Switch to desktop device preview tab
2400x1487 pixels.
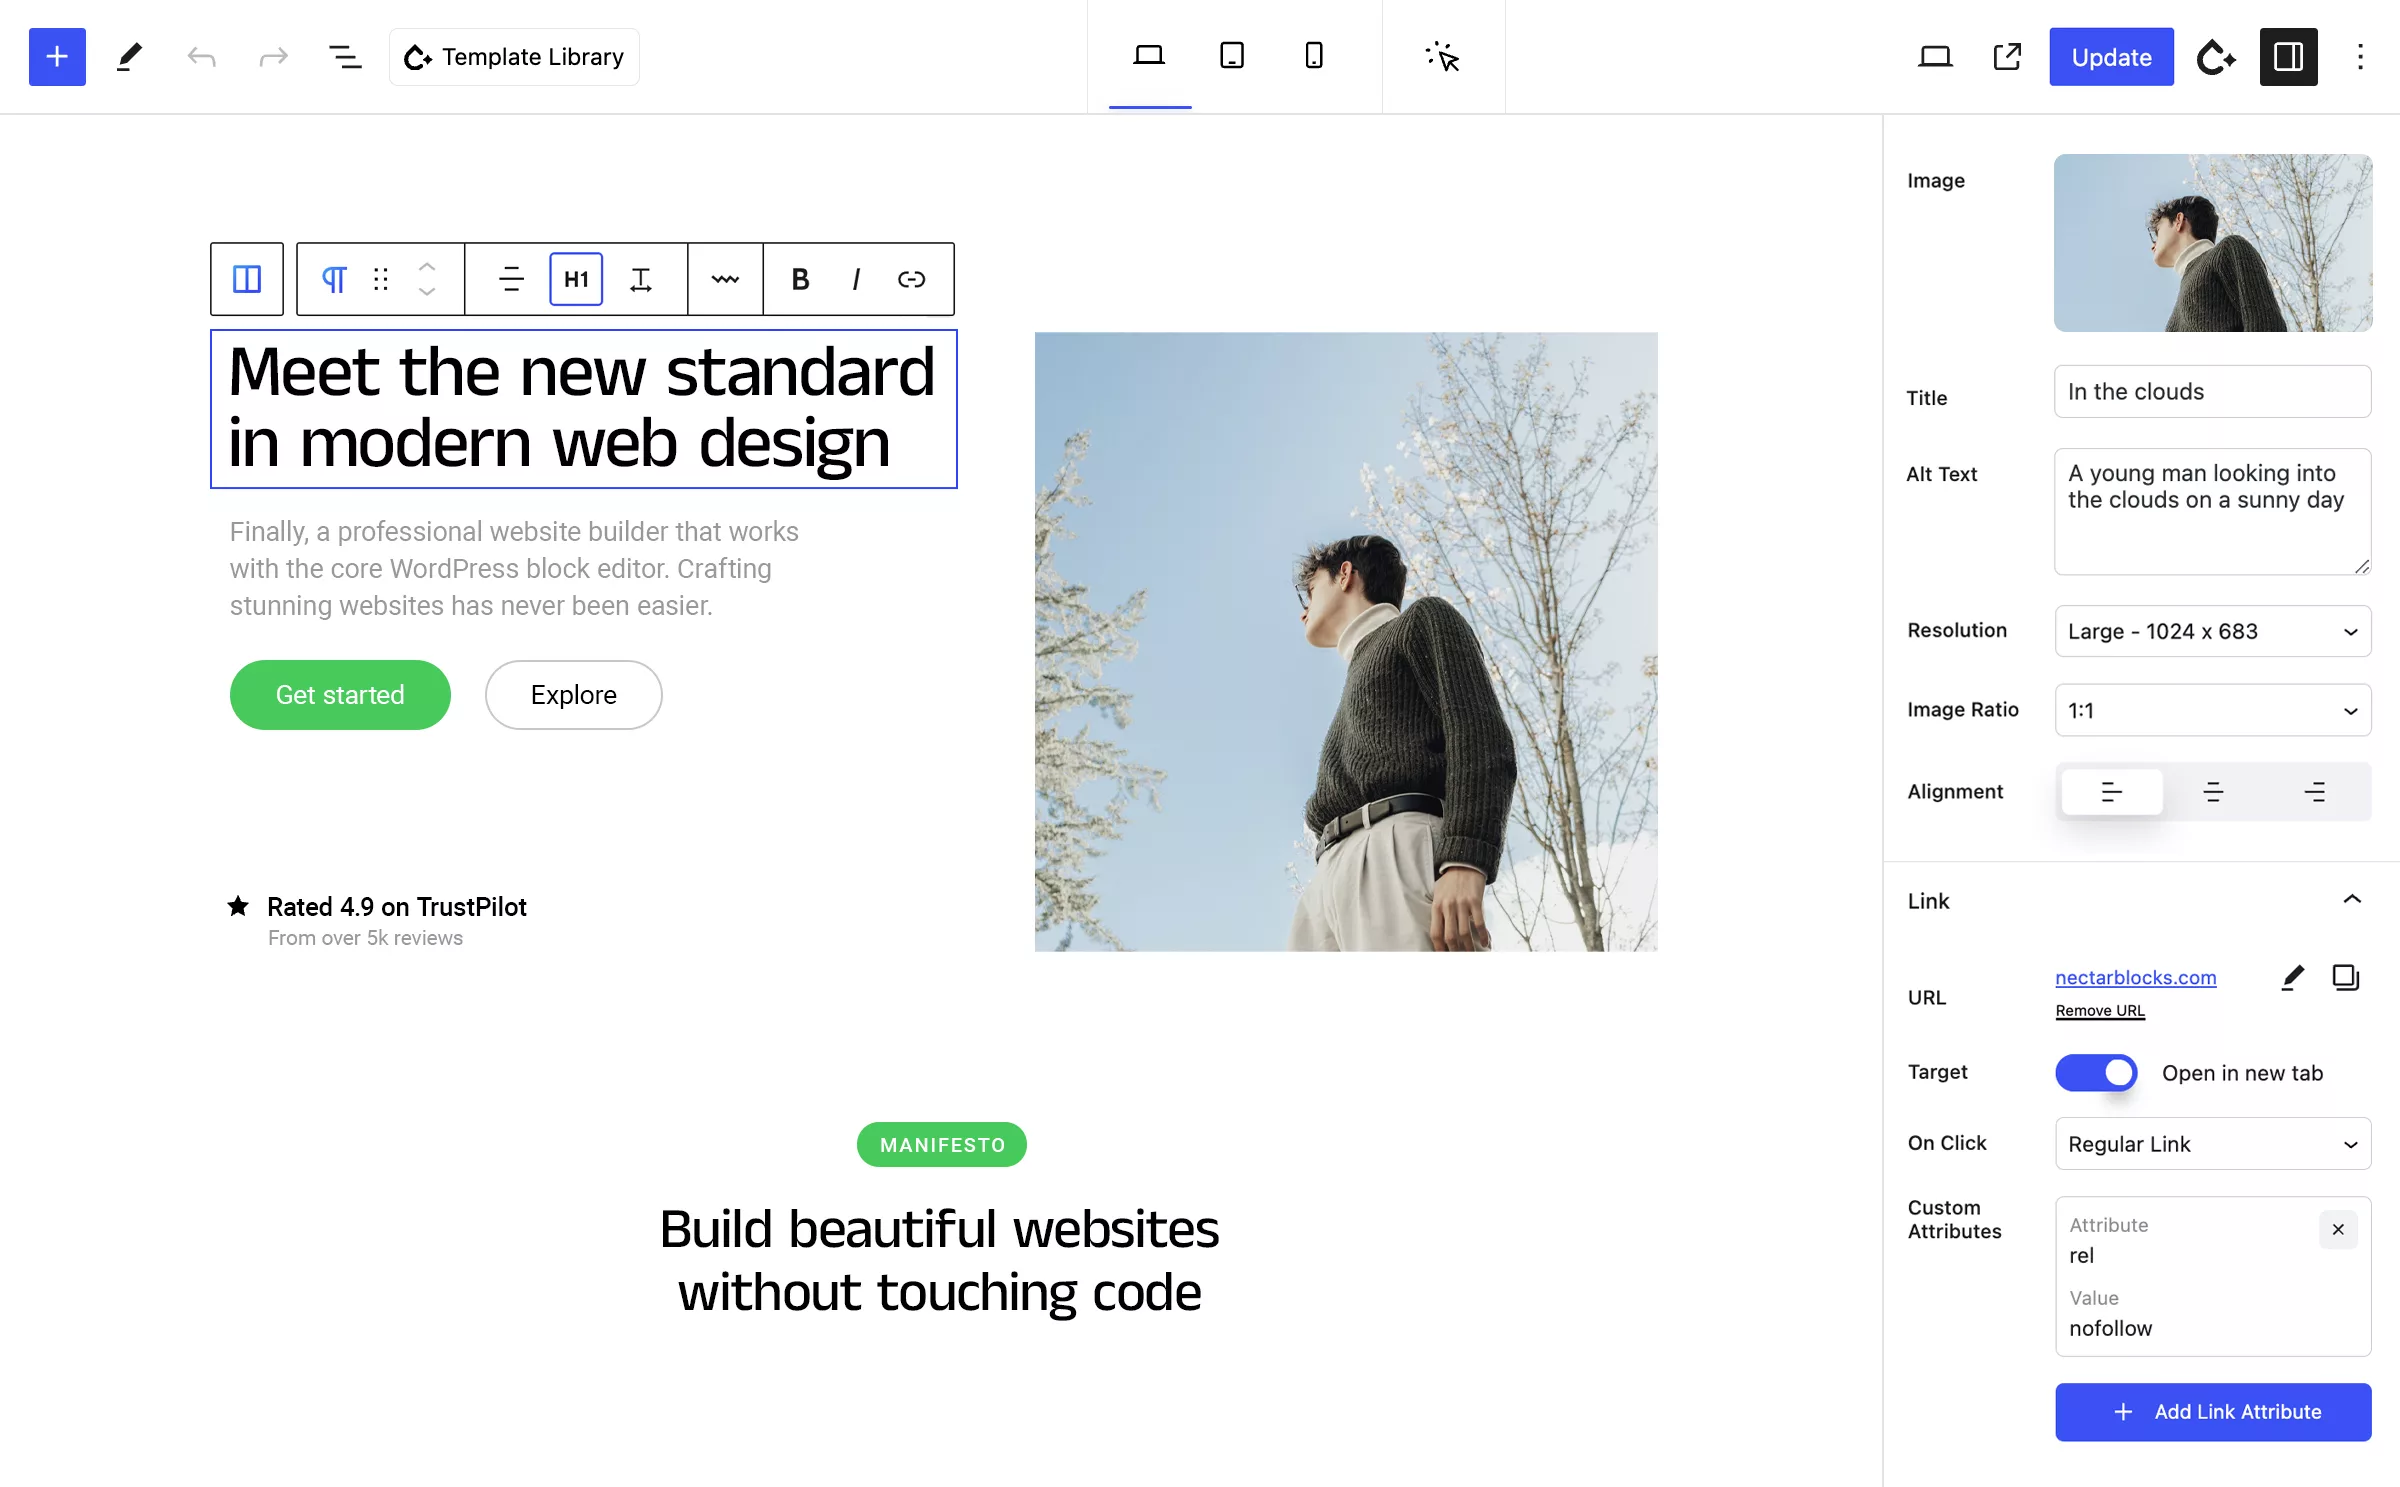(1149, 56)
